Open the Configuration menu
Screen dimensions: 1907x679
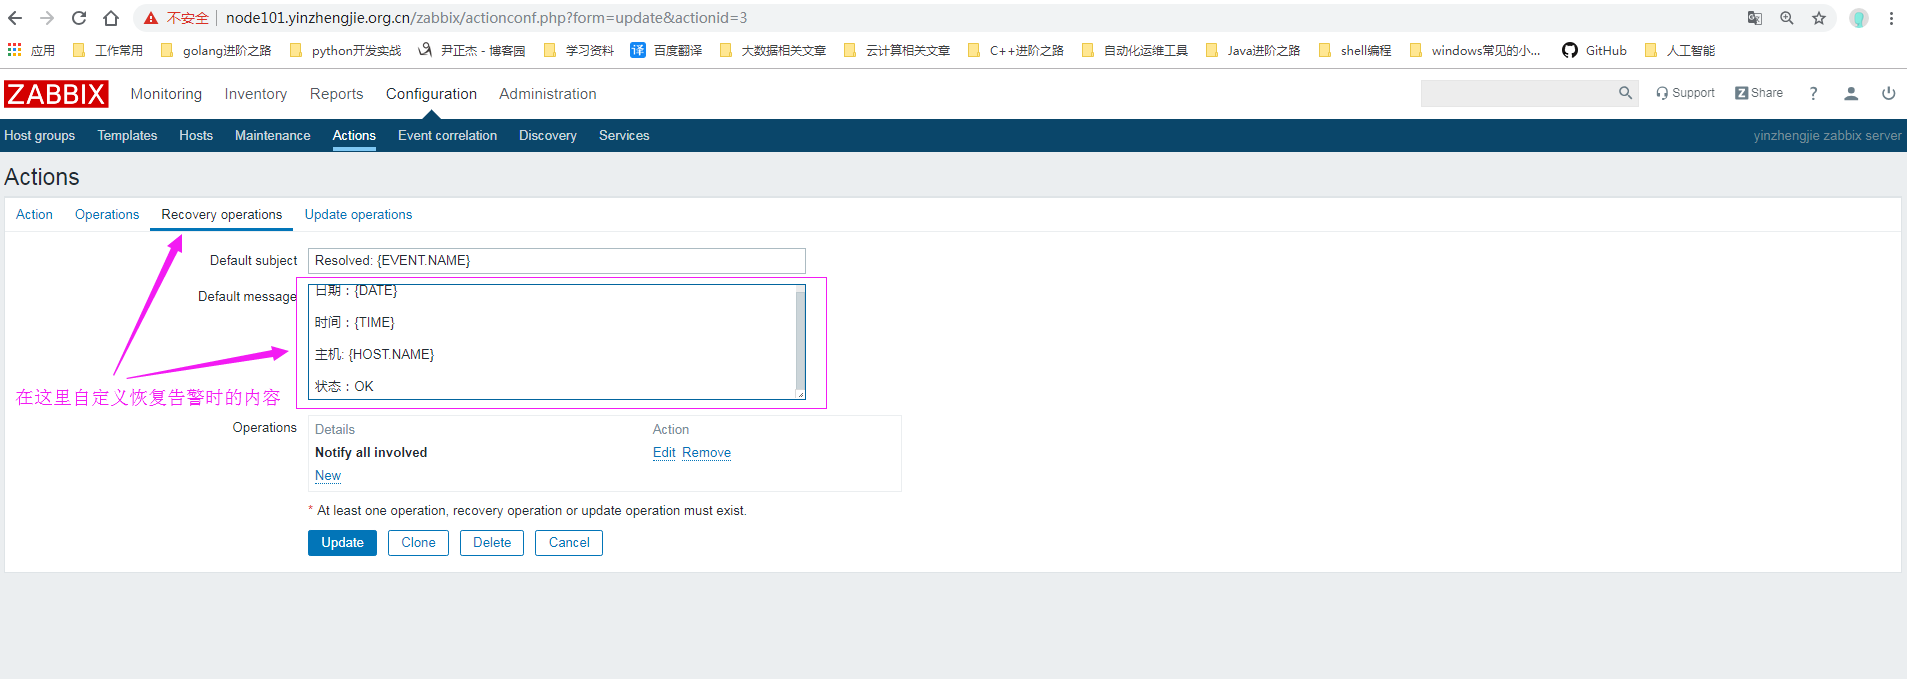(x=431, y=94)
